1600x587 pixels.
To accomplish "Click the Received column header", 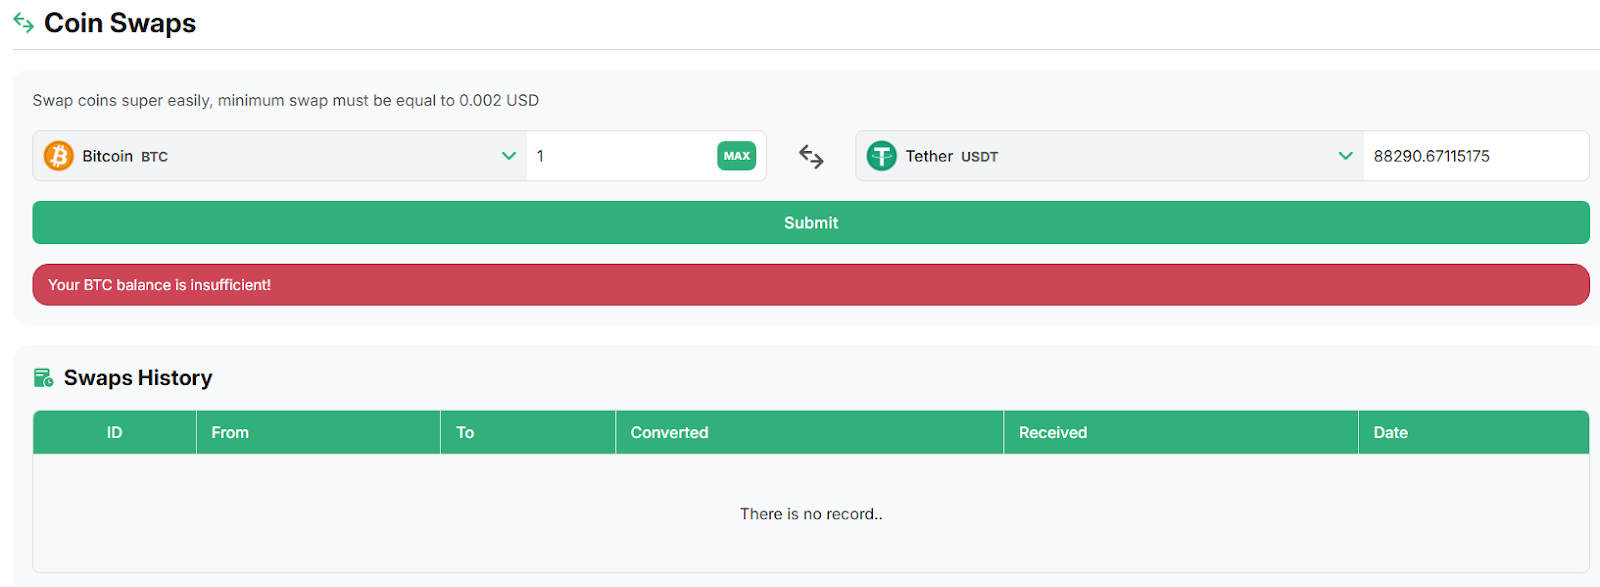I will pyautogui.click(x=1181, y=433).
